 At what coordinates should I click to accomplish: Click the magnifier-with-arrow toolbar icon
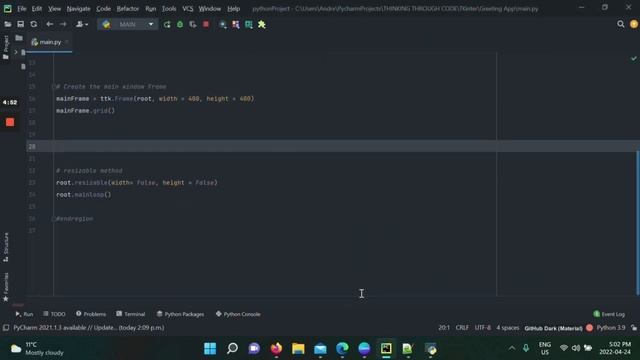[x=223, y=24]
